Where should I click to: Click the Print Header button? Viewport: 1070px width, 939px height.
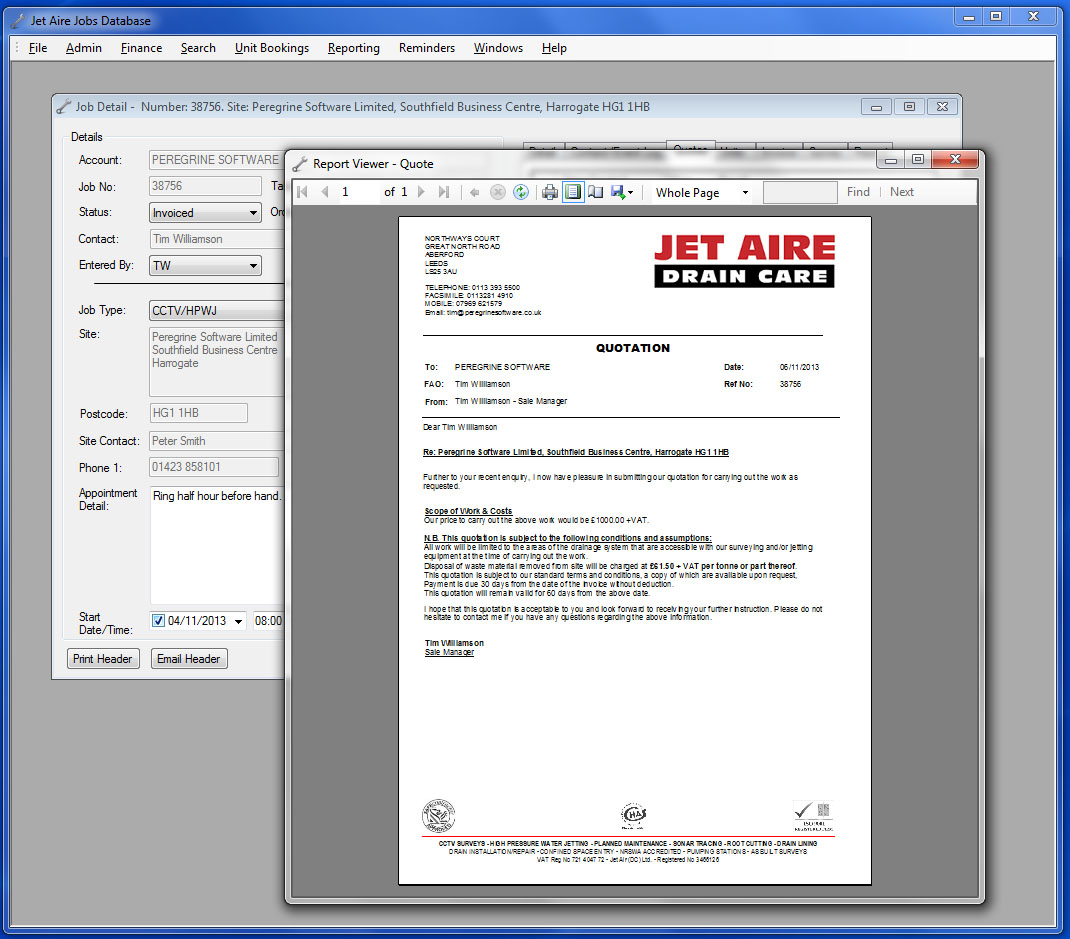click(103, 659)
